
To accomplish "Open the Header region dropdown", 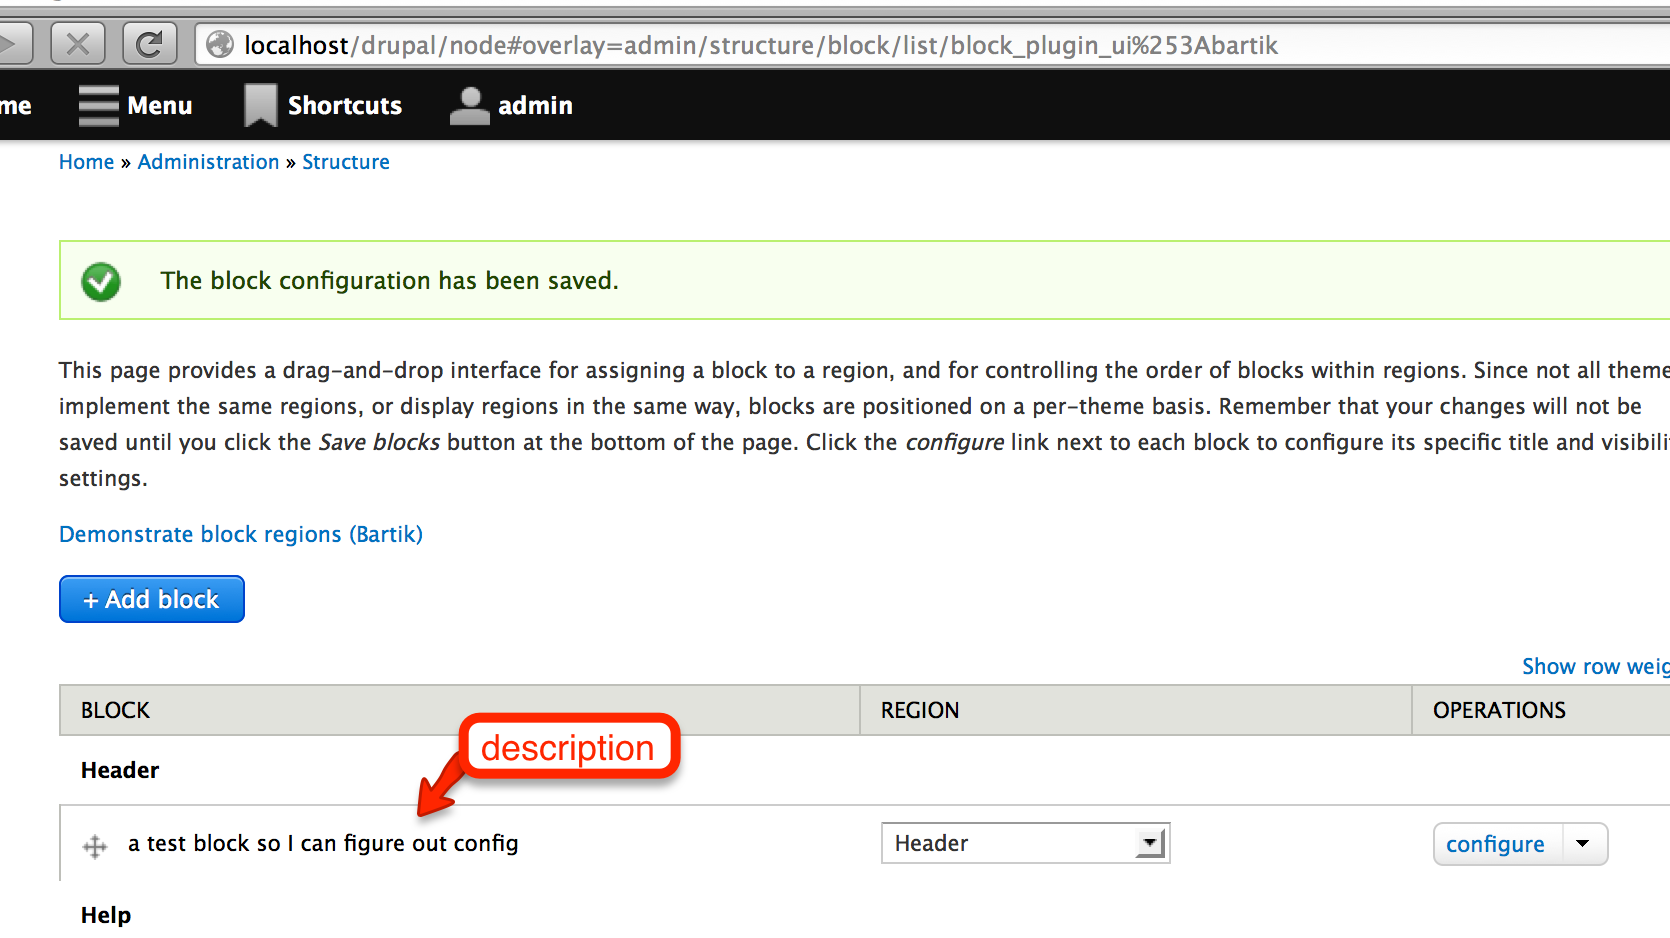I will click(x=1025, y=843).
